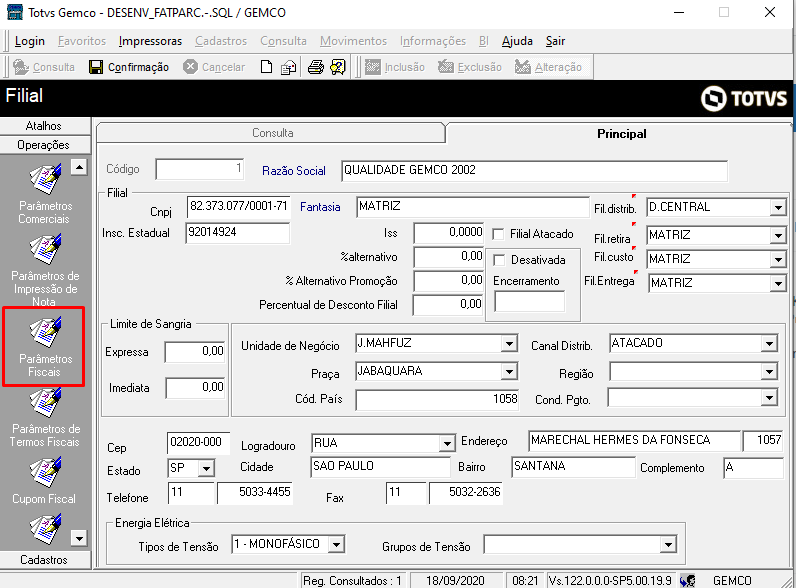
Task: Click the Encerramento date field
Action: coord(529,302)
